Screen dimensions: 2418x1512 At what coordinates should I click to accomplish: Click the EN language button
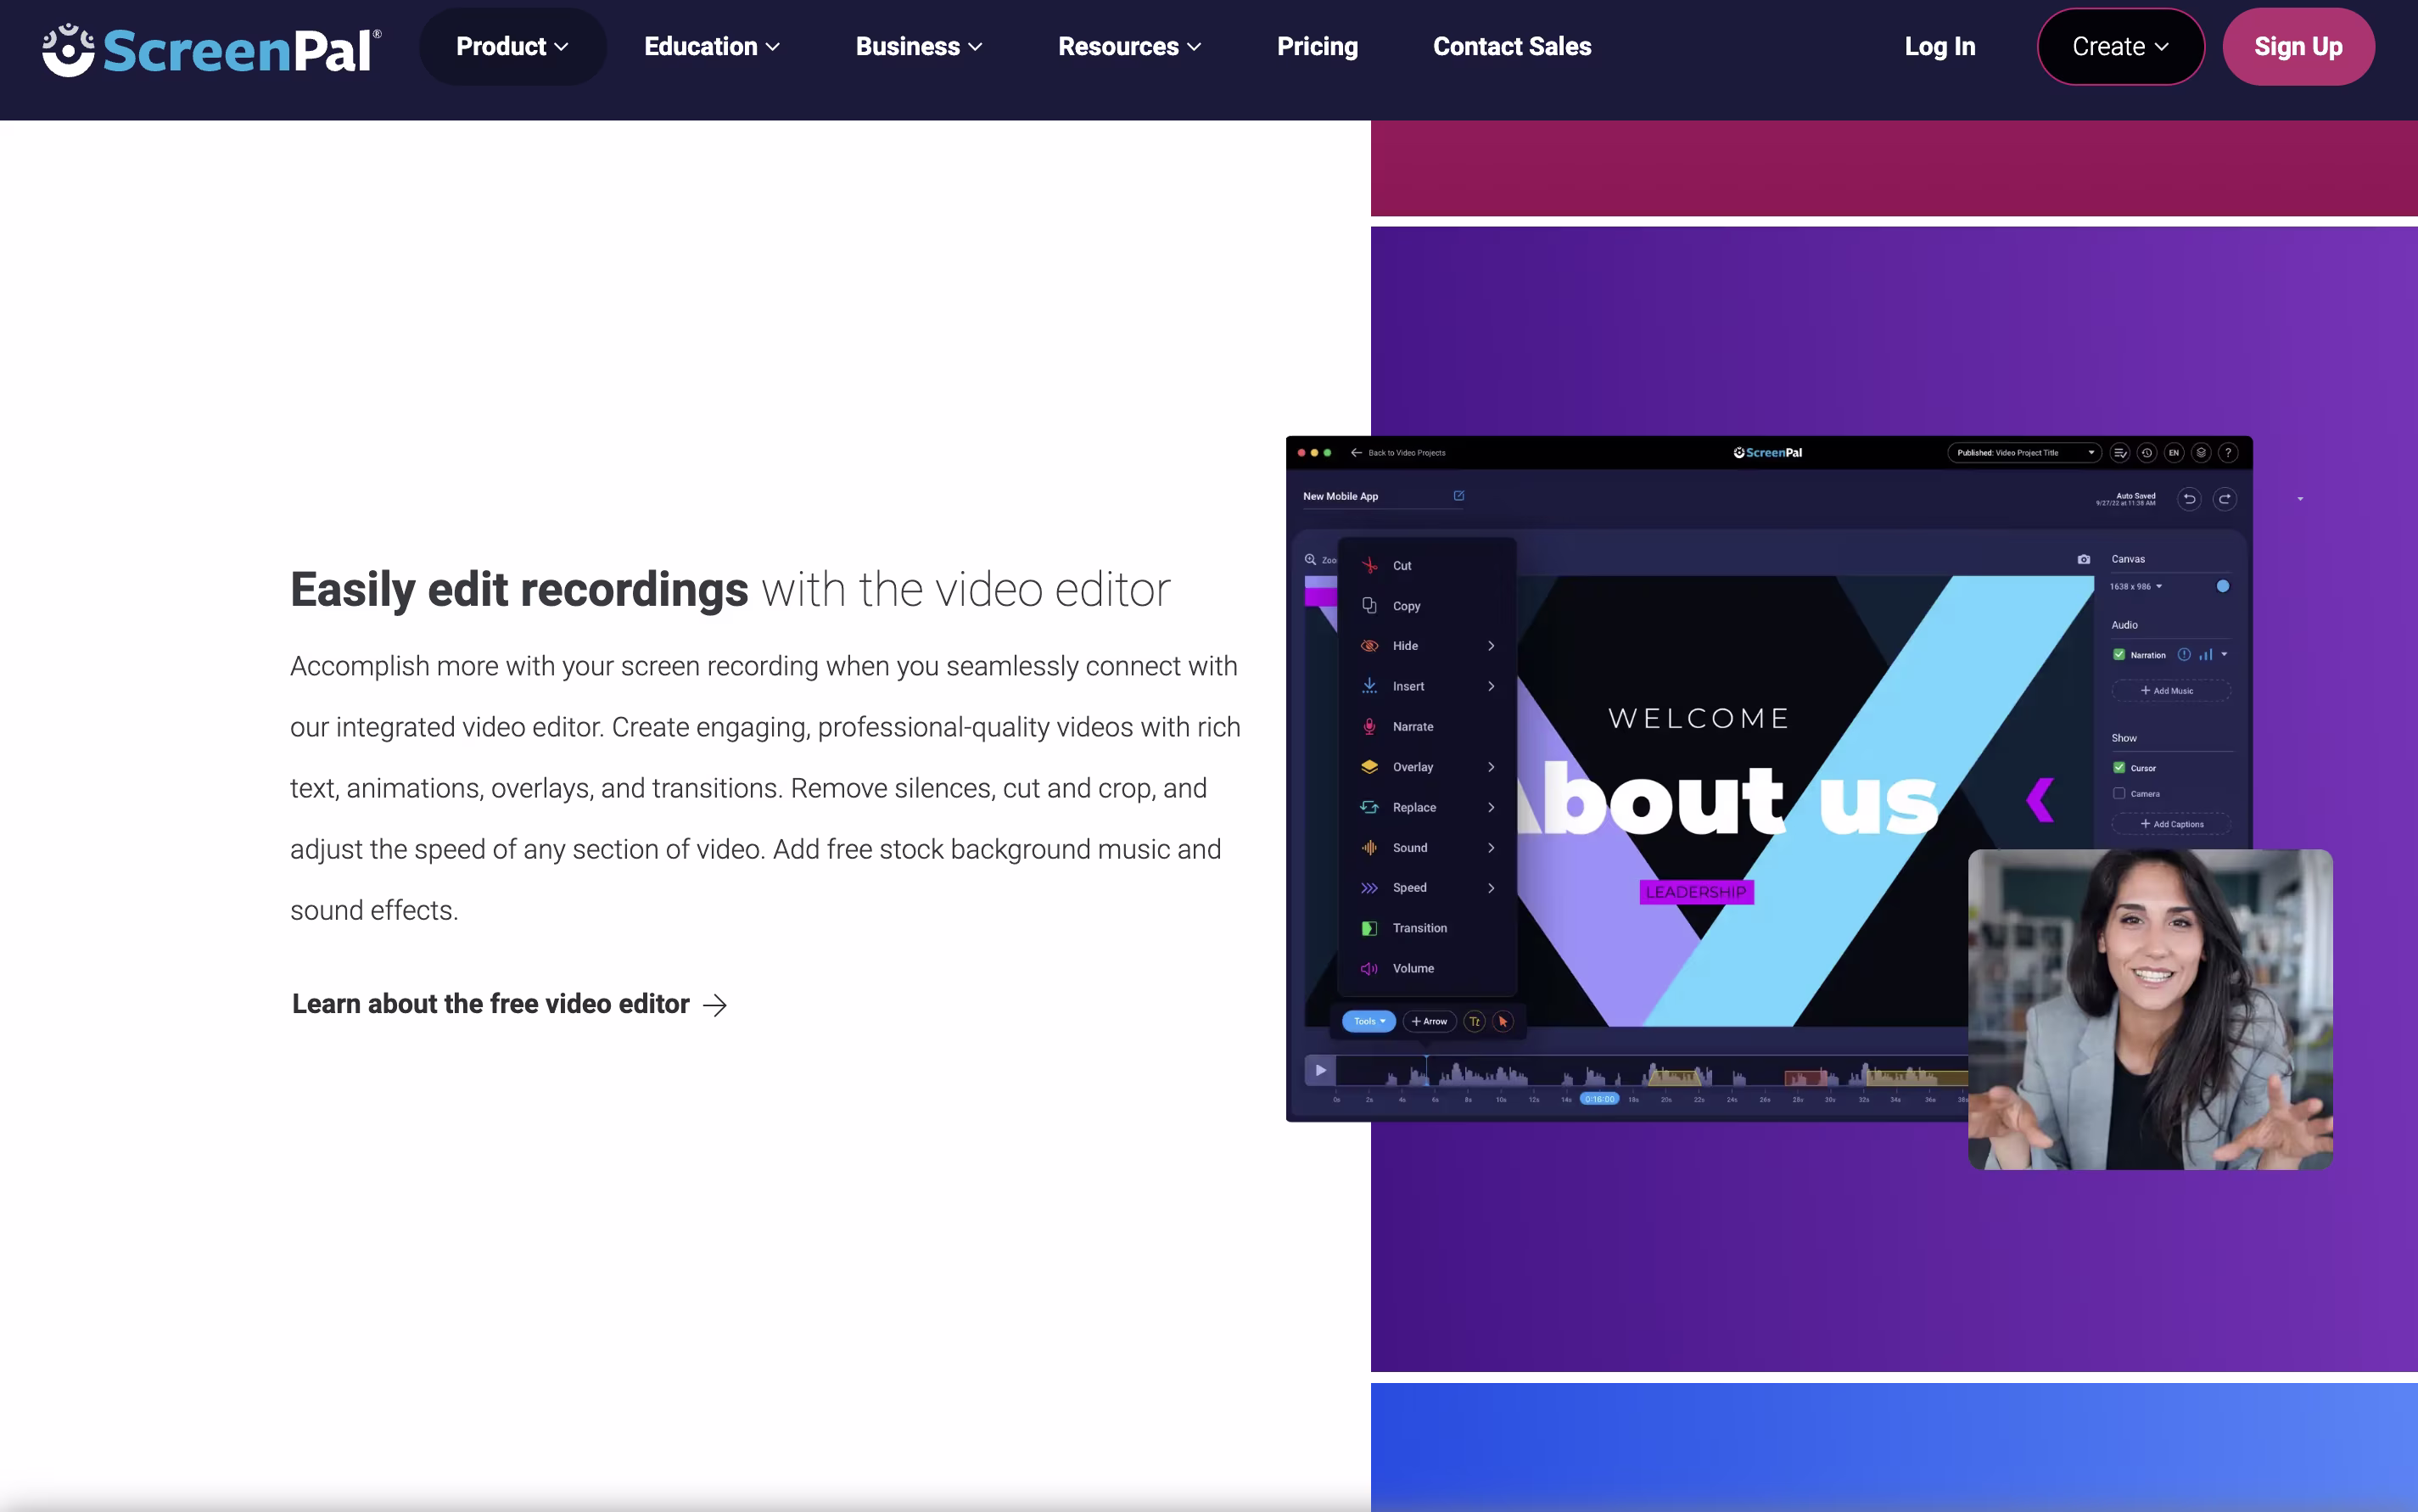click(2174, 453)
